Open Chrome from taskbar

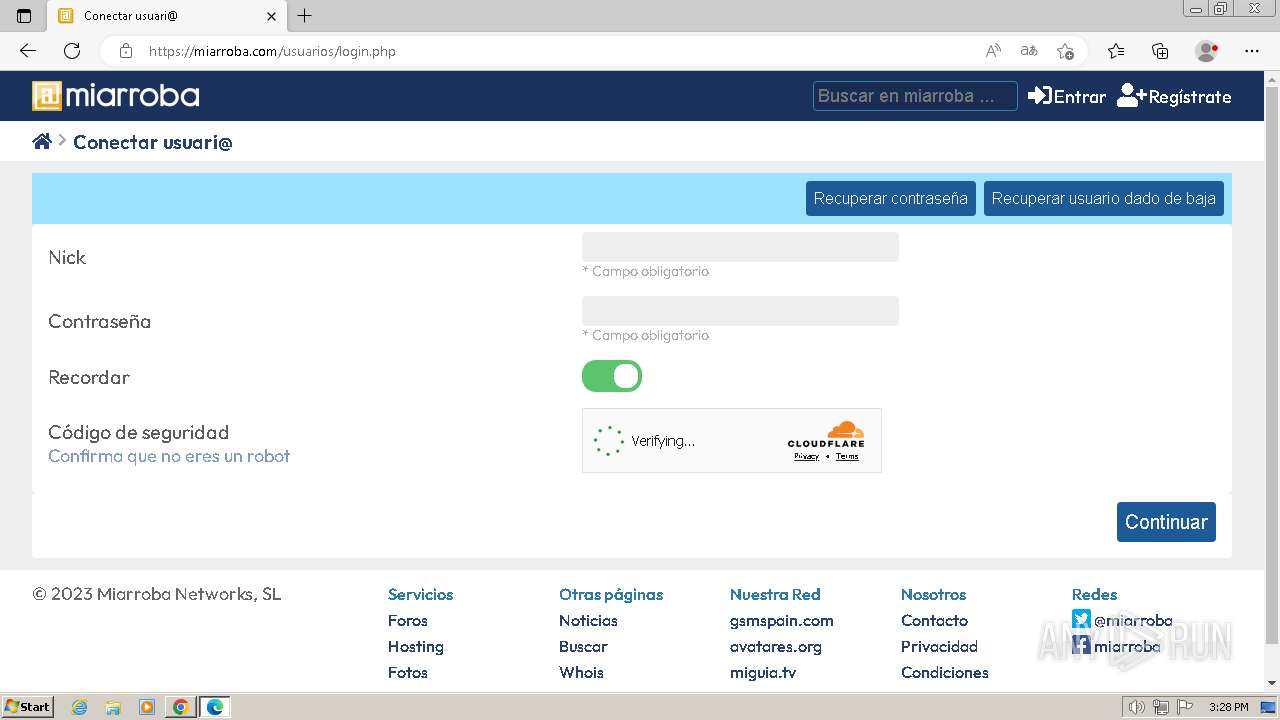pos(181,707)
